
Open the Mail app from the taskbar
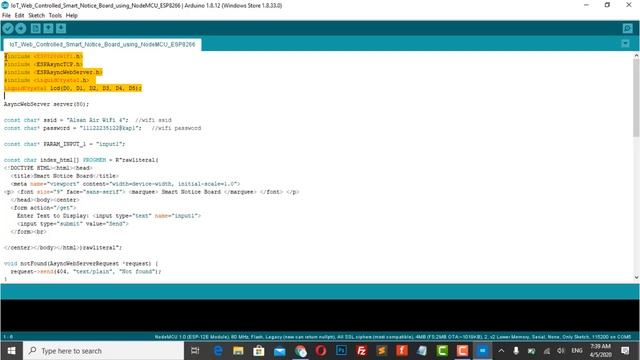tap(280, 351)
